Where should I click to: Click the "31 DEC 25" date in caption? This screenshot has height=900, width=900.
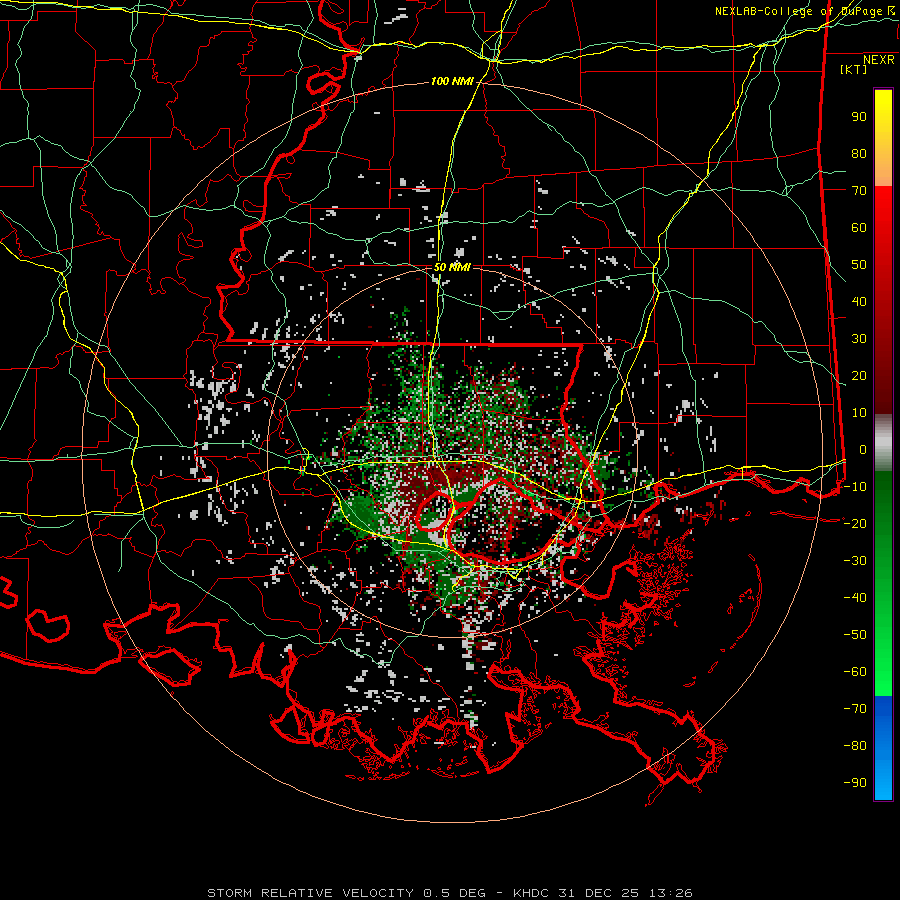[599, 893]
